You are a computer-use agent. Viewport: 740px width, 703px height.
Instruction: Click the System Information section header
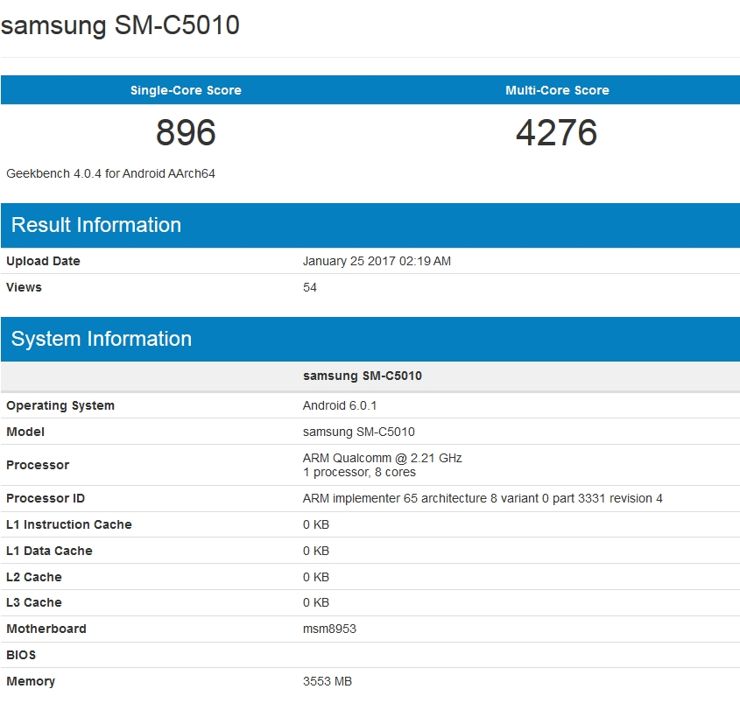[x=101, y=339]
